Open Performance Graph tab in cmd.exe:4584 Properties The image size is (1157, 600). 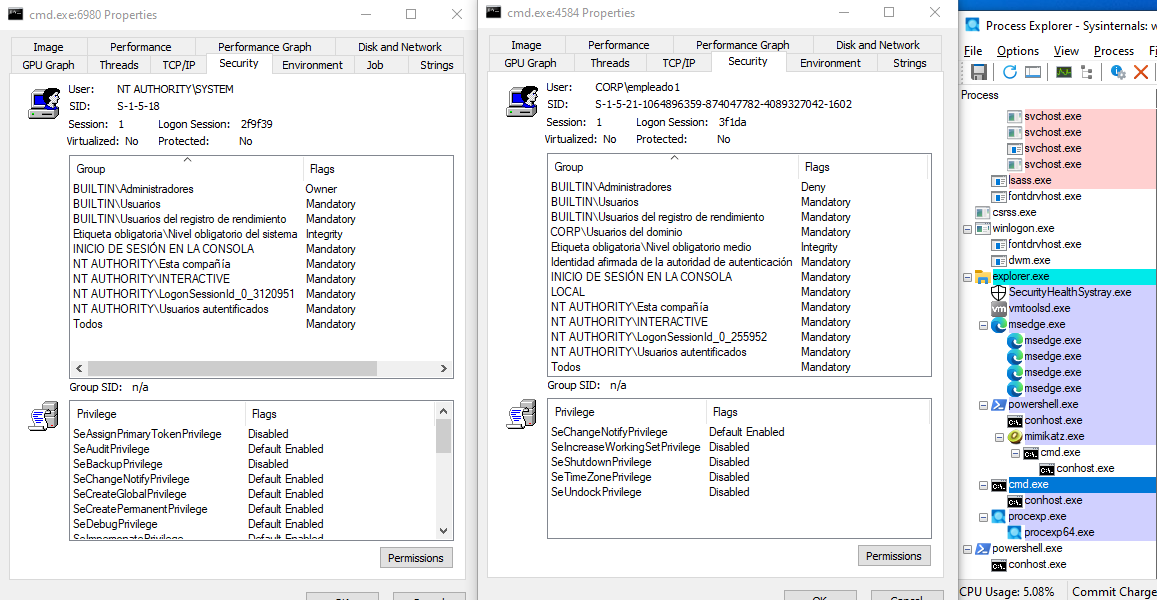tap(742, 45)
